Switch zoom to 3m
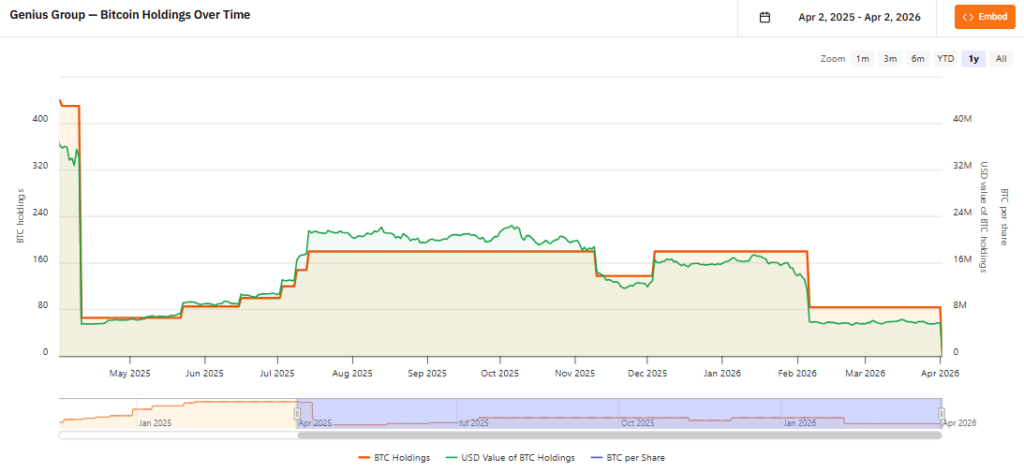Viewport: 1024px width, 472px height. coord(890,59)
